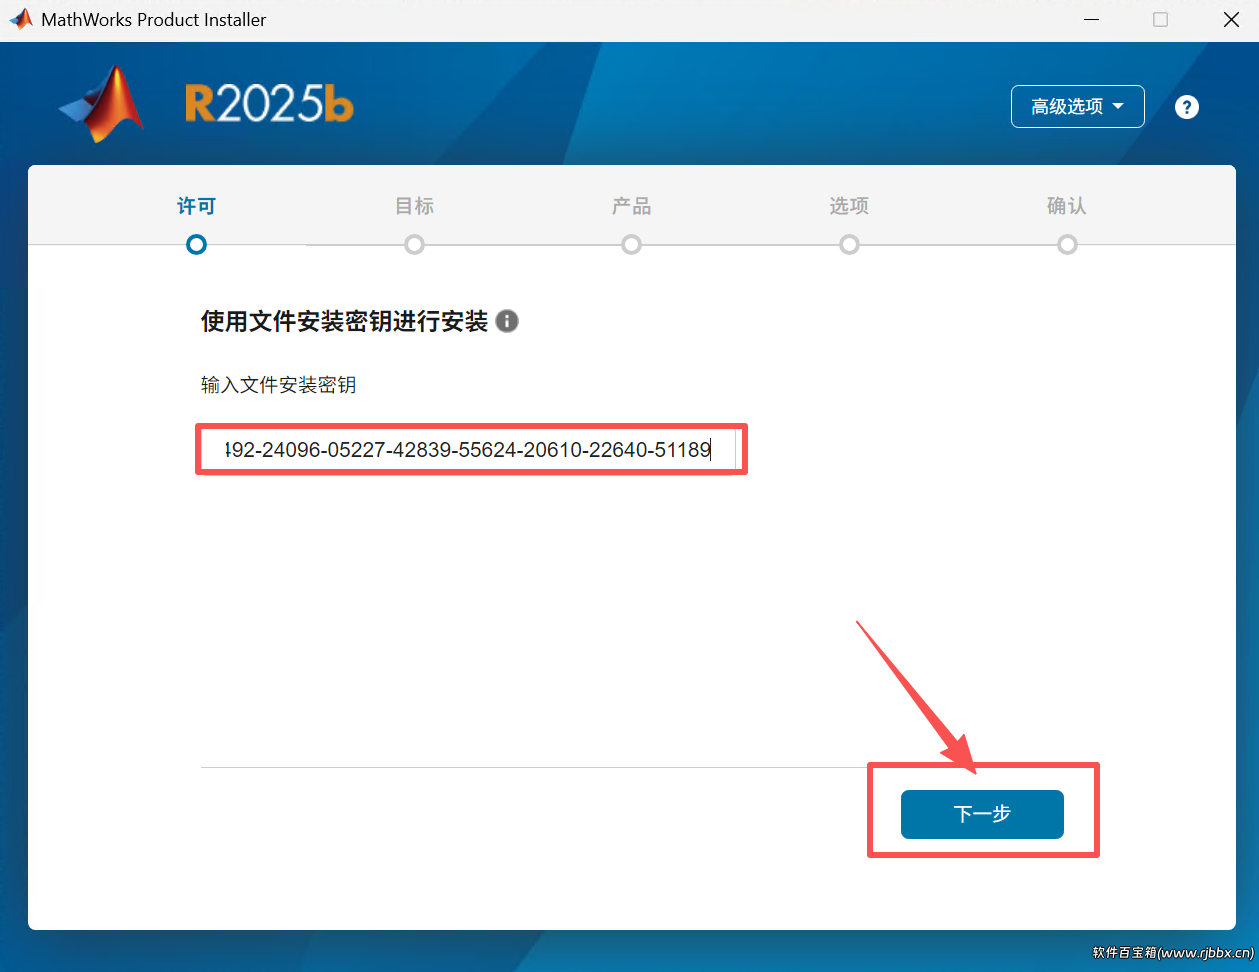
Task: Click the 下一步 button
Action: [982, 814]
